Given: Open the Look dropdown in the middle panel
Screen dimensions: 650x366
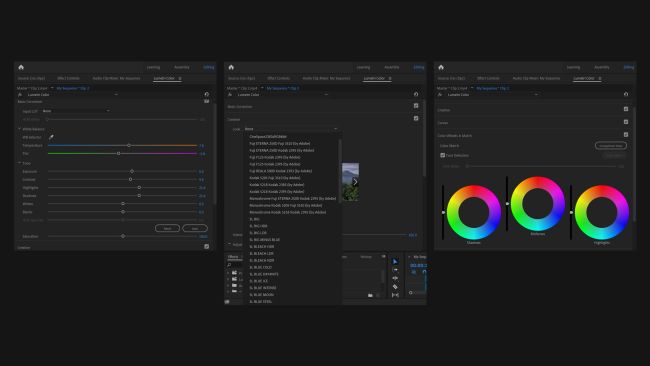Looking at the screenshot, I should (x=291, y=129).
